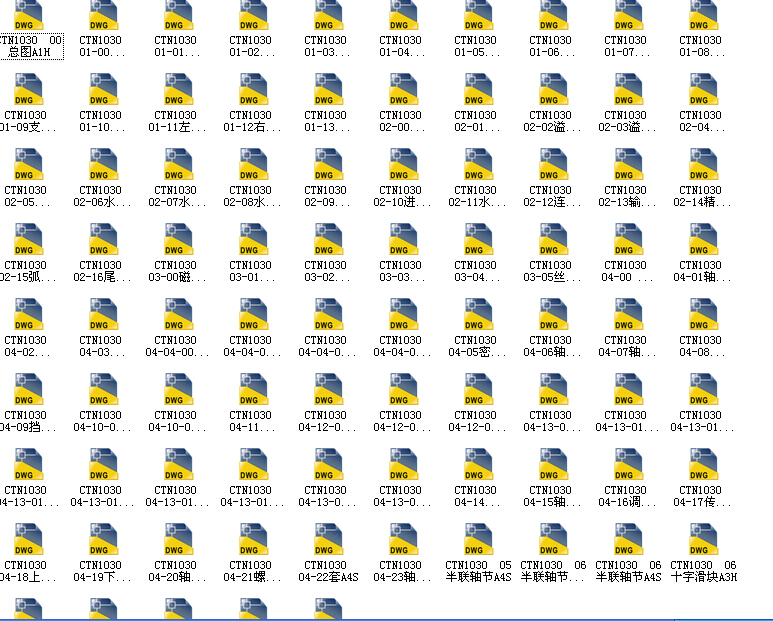Click the CTN1030 04-14 DWG icon
This screenshot has height=621, width=773.
click(x=478, y=464)
